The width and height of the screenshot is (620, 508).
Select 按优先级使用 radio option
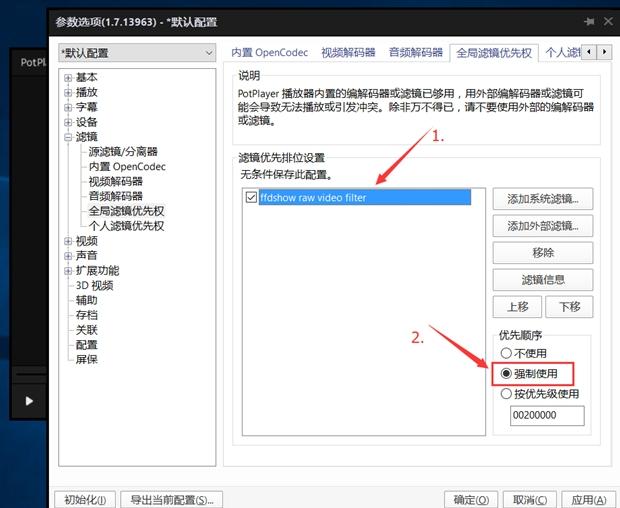540,394
